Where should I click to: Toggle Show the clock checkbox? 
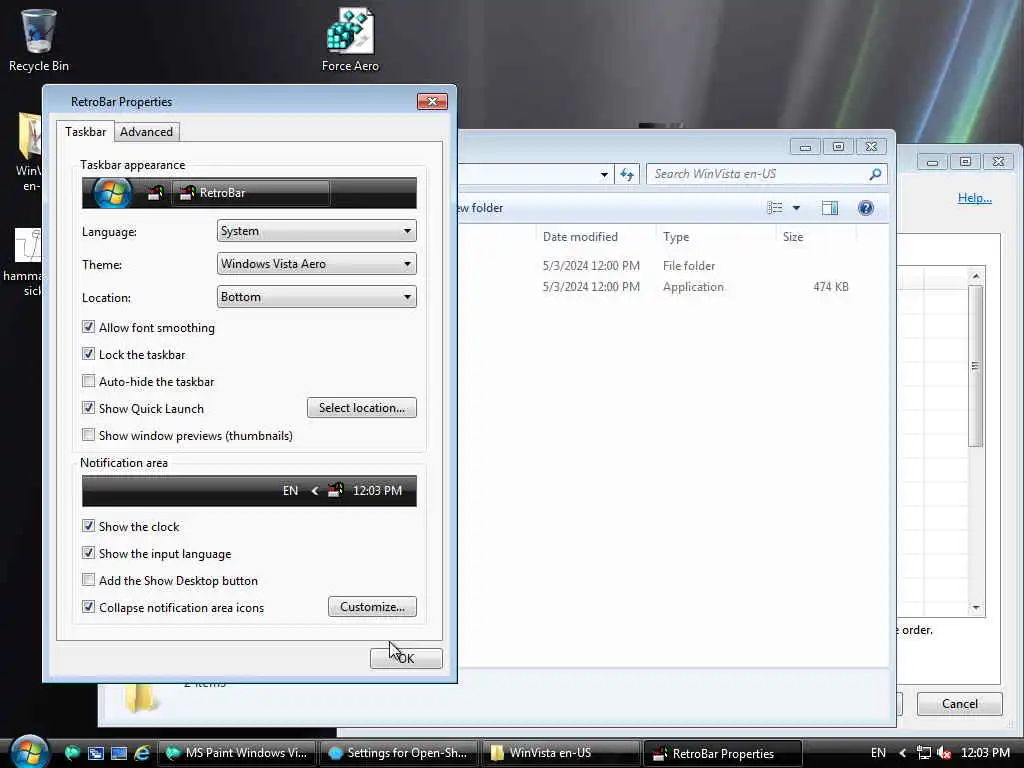point(88,526)
